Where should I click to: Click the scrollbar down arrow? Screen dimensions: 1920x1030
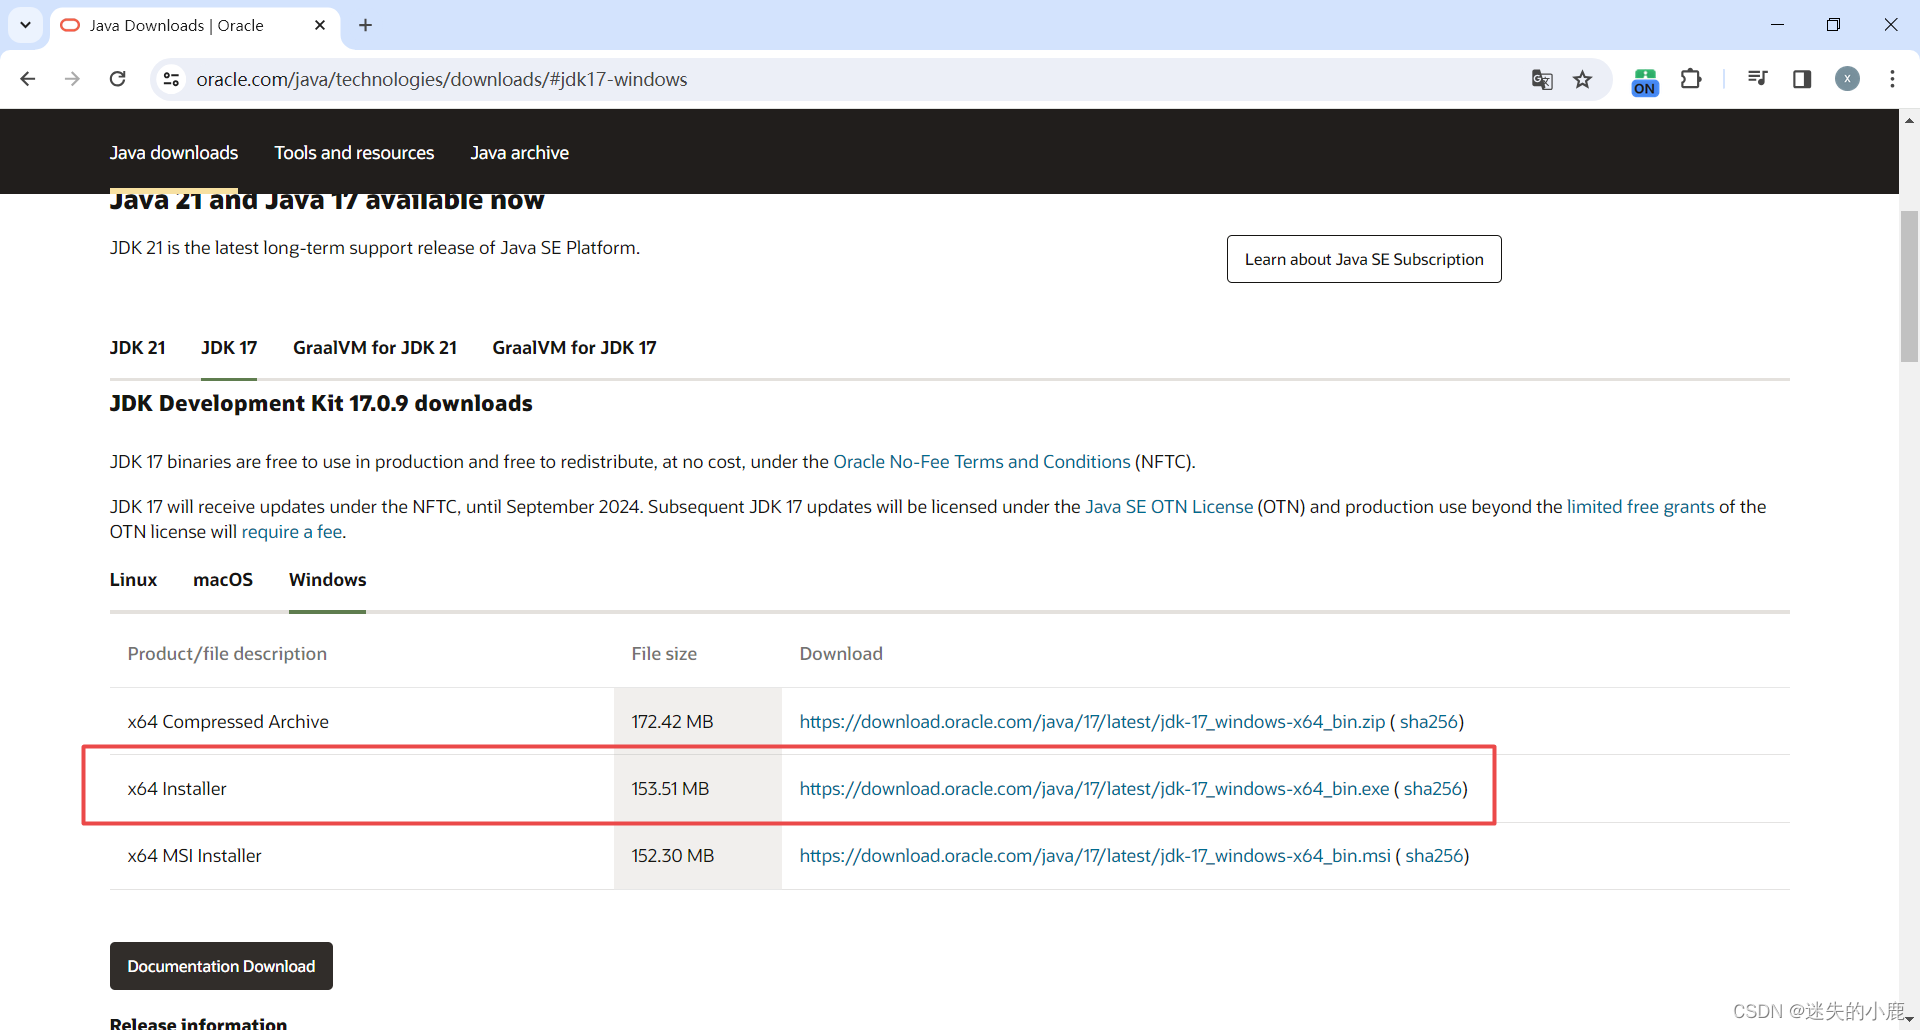click(1909, 1020)
